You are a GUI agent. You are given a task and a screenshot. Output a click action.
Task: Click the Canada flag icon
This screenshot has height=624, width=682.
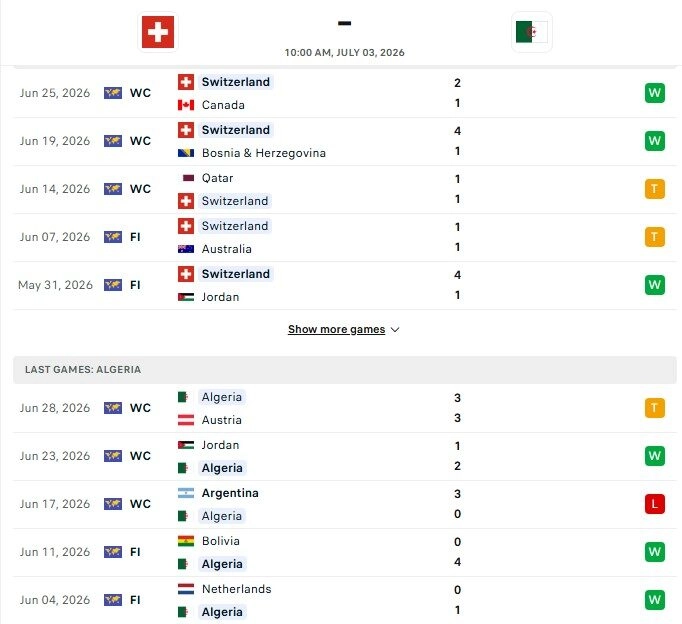(186, 105)
